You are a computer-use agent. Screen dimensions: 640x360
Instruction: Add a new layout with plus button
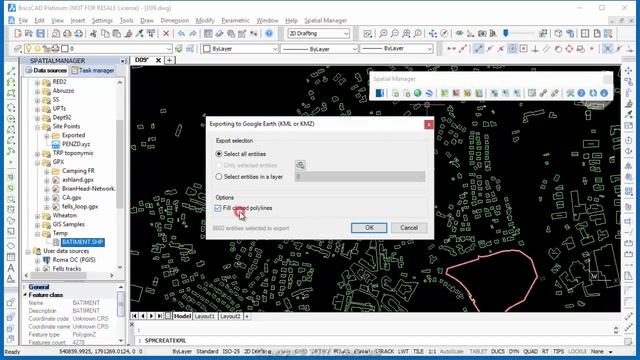coord(247,316)
